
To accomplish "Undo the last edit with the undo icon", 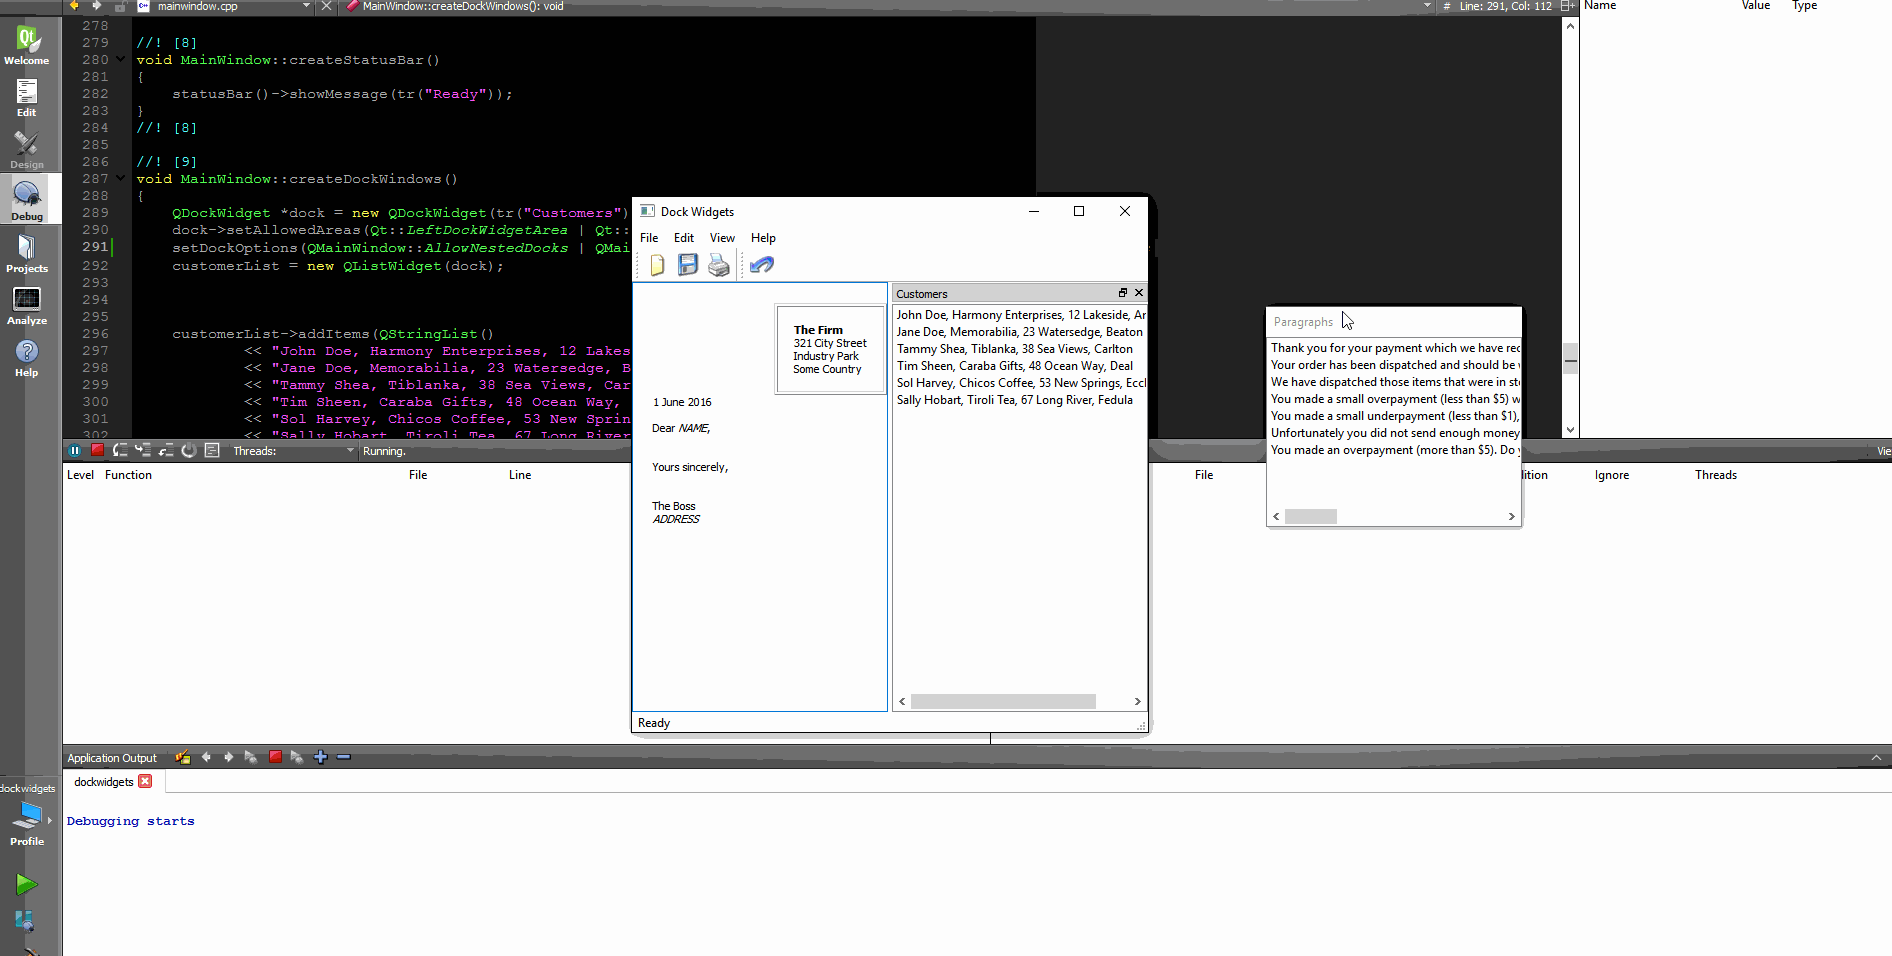I will (761, 264).
